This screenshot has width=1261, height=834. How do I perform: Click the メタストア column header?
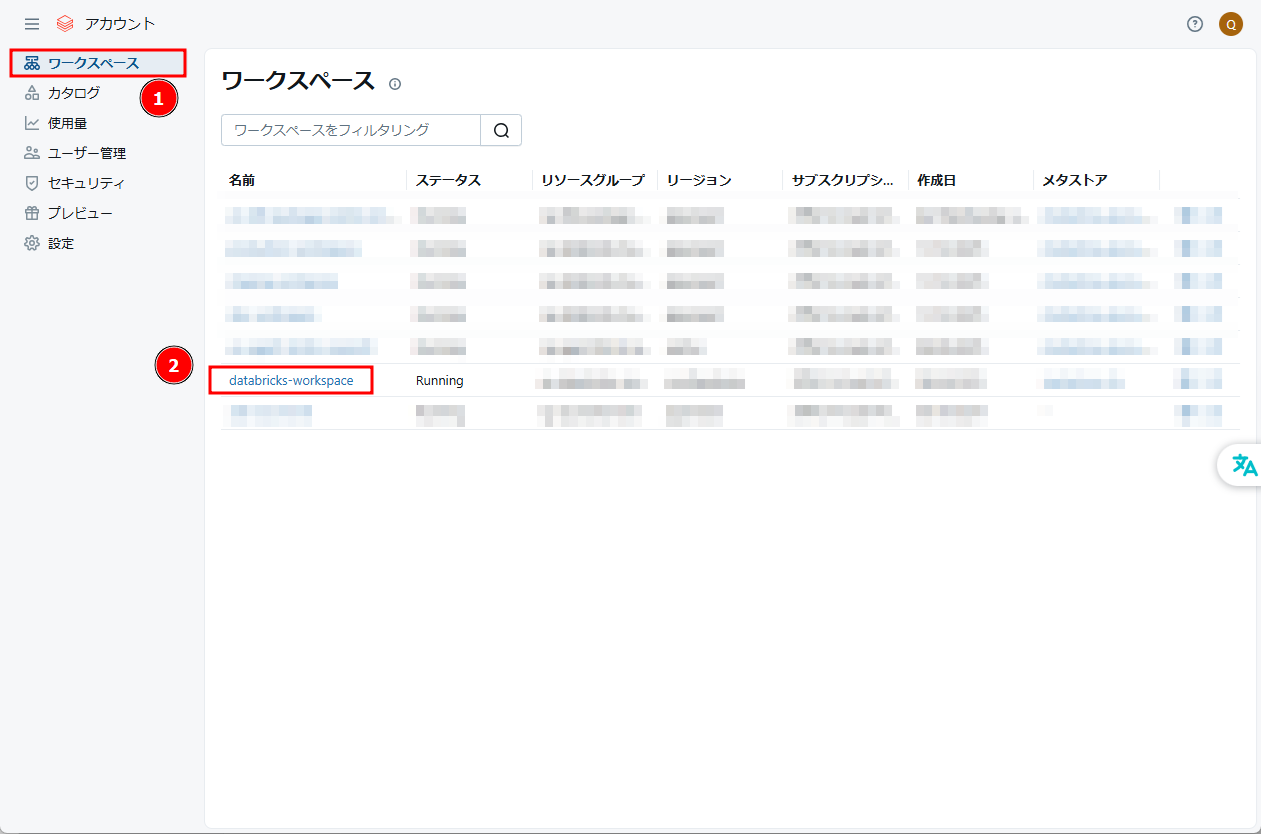(x=1074, y=180)
